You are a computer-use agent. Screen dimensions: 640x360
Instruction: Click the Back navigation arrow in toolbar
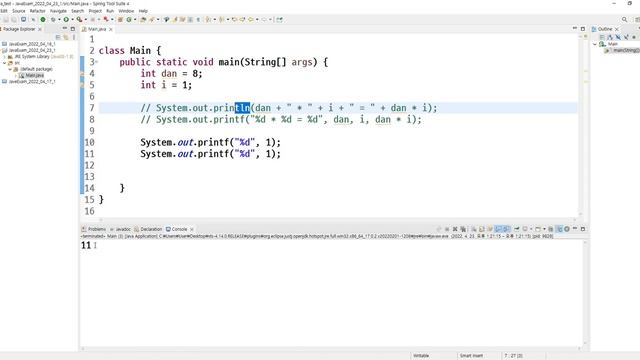(251, 20)
